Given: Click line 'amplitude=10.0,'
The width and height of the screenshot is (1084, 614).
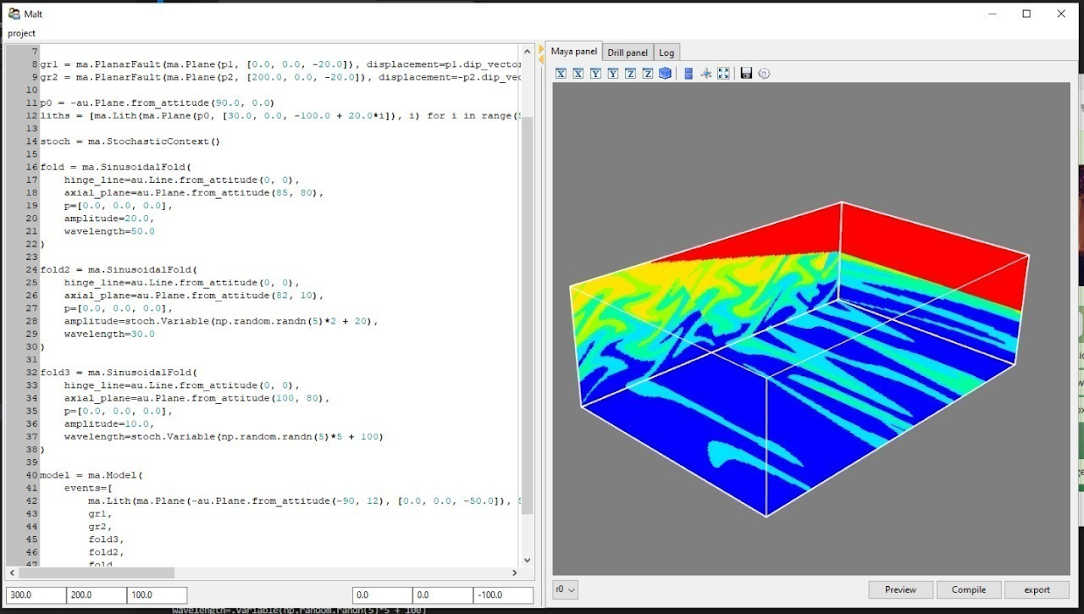Looking at the screenshot, I should click(x=109, y=424).
